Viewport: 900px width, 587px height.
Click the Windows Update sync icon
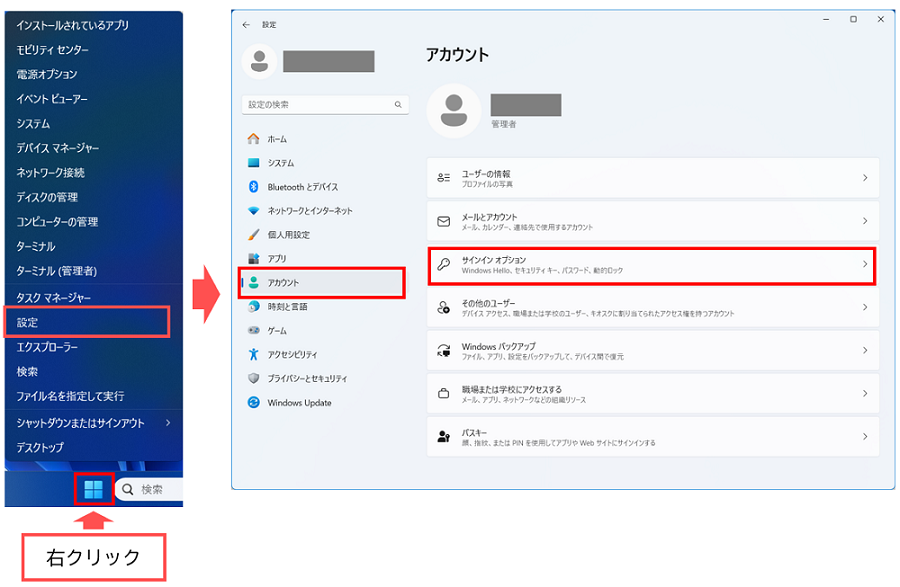[x=253, y=403]
